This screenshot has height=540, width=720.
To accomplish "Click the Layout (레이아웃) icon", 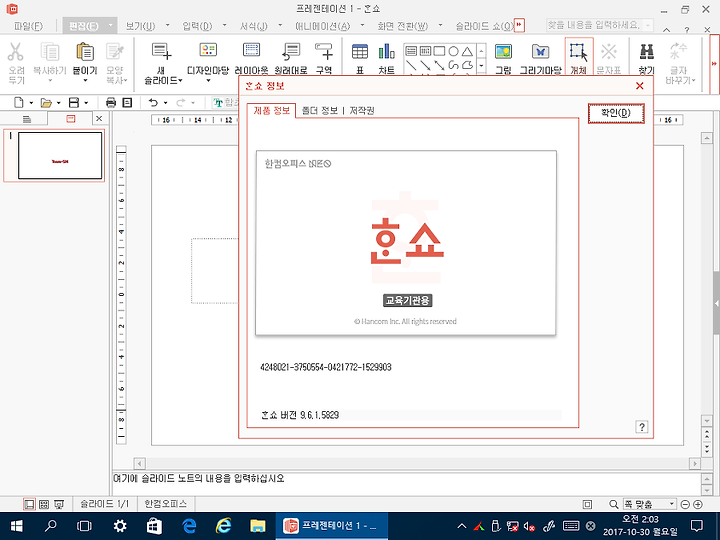I will (251, 51).
